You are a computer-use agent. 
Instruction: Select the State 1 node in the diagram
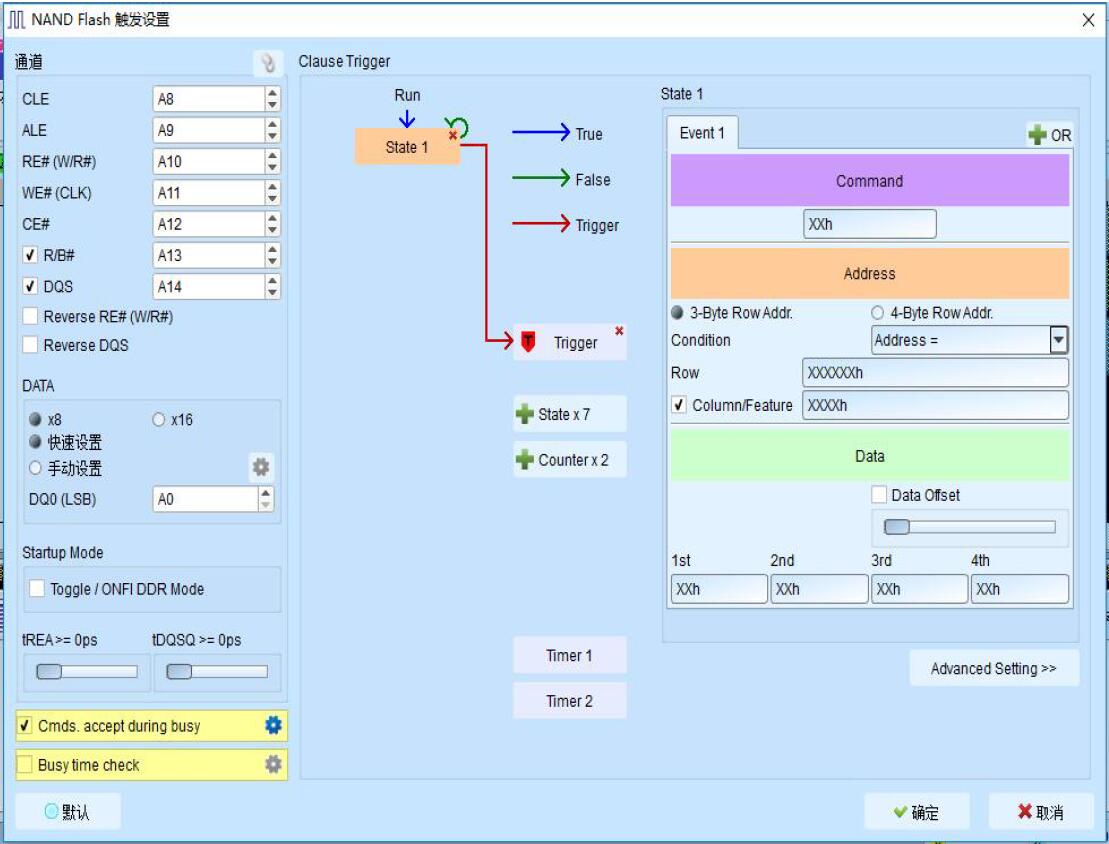point(405,147)
